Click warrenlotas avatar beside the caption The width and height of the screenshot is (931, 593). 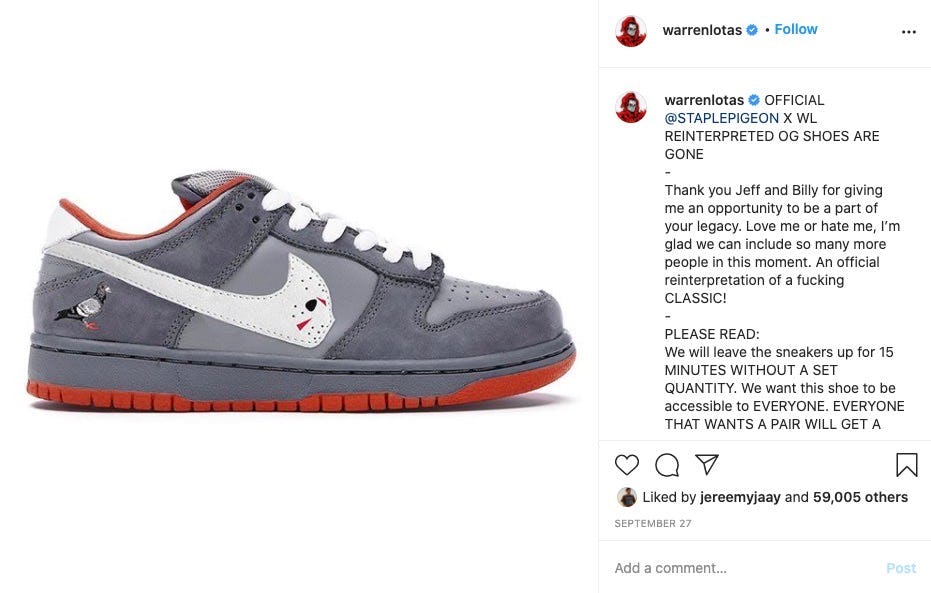click(x=631, y=107)
